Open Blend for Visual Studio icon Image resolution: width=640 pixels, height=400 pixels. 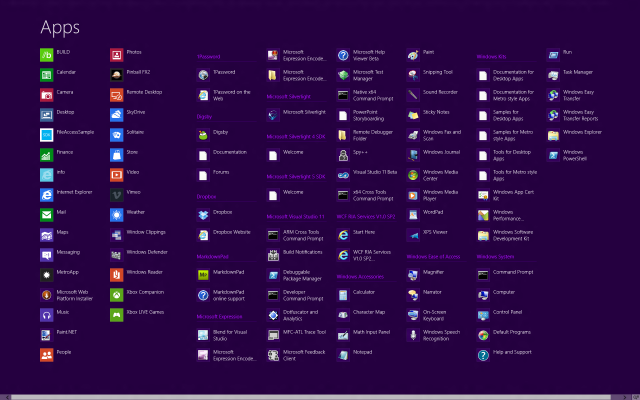(x=203, y=335)
